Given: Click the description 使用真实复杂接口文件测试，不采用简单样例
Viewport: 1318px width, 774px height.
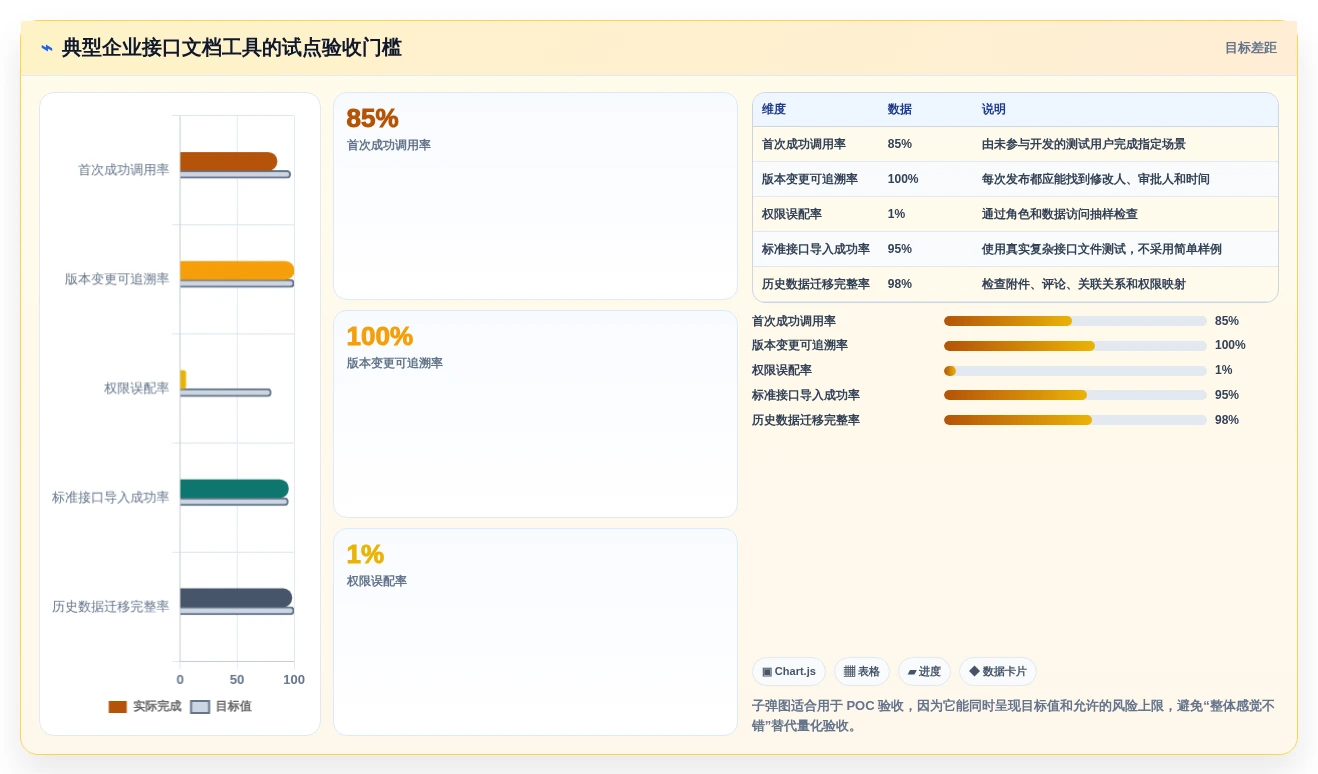Looking at the screenshot, I should (1102, 249).
